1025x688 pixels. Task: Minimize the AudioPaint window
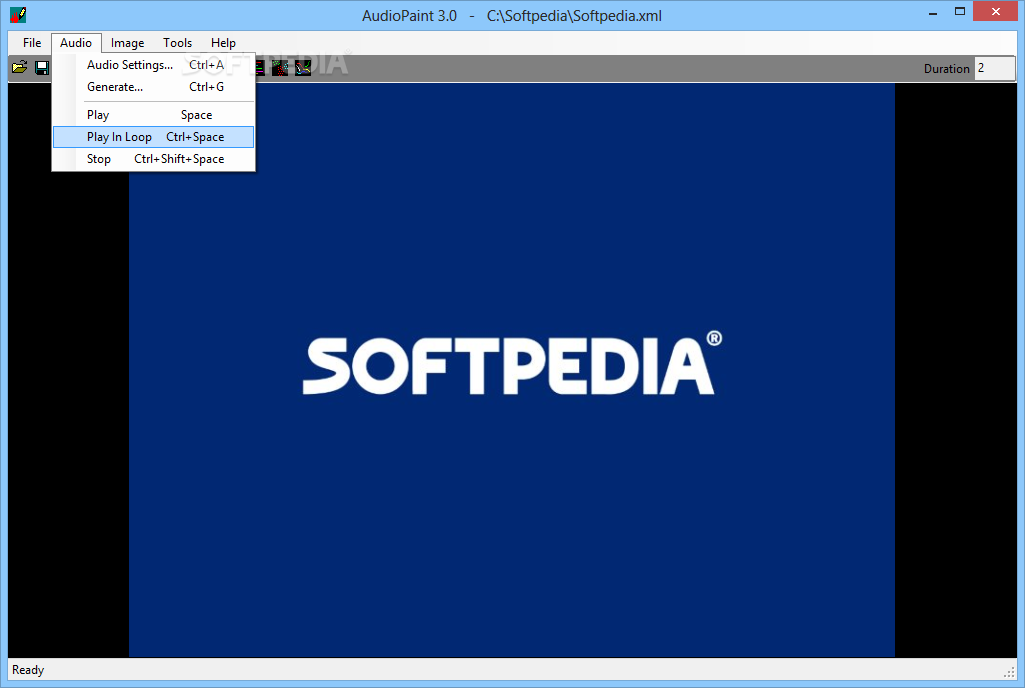coord(933,12)
